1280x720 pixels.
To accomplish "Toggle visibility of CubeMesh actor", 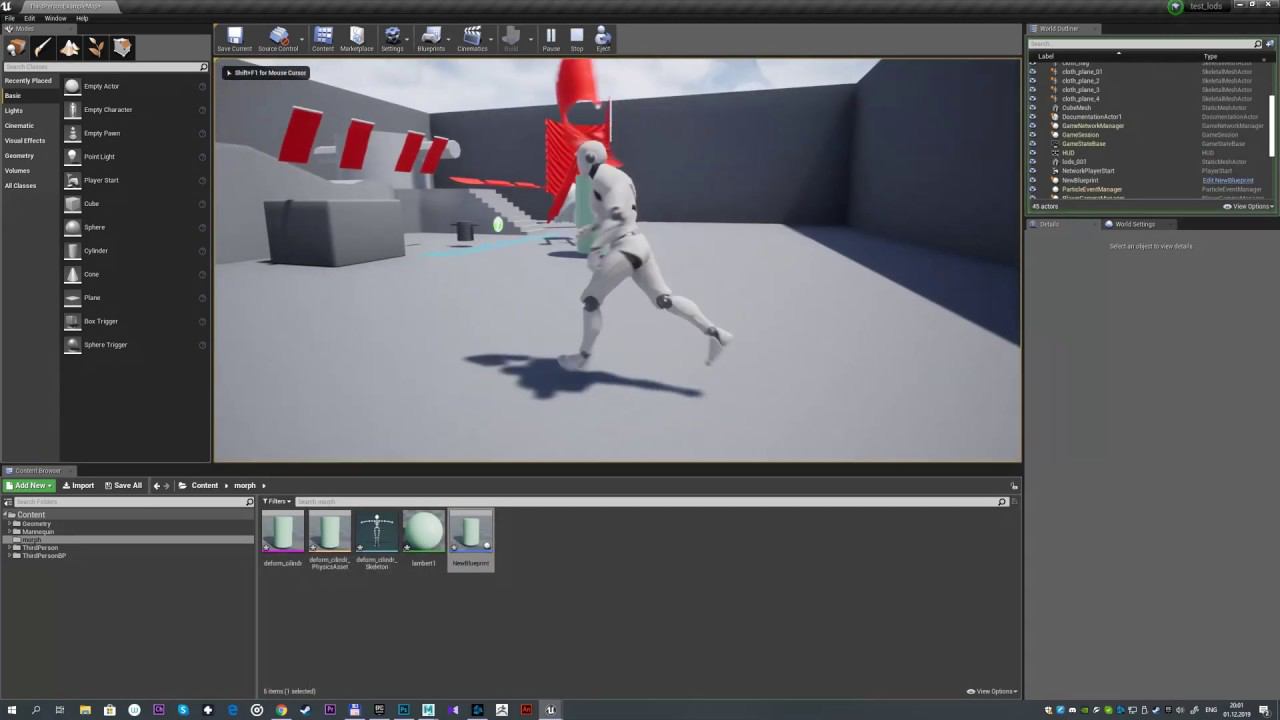I will click(1033, 108).
